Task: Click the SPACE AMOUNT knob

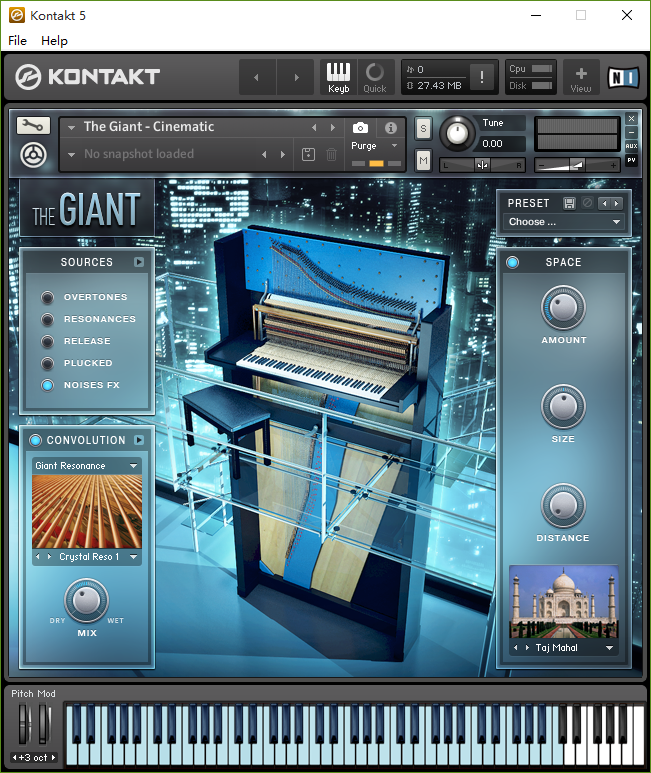Action: click(x=563, y=308)
